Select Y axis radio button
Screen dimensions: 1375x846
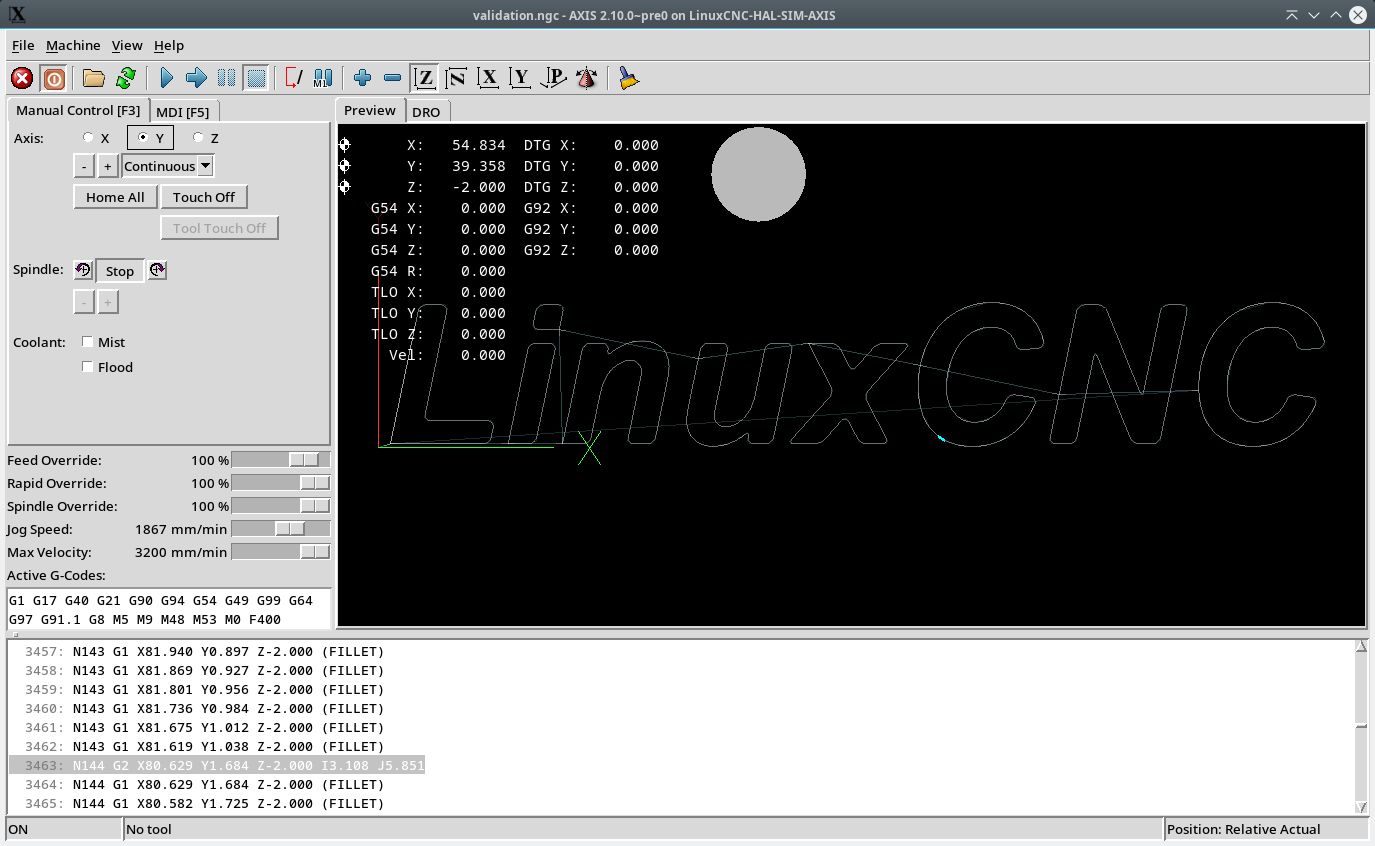[x=143, y=138]
